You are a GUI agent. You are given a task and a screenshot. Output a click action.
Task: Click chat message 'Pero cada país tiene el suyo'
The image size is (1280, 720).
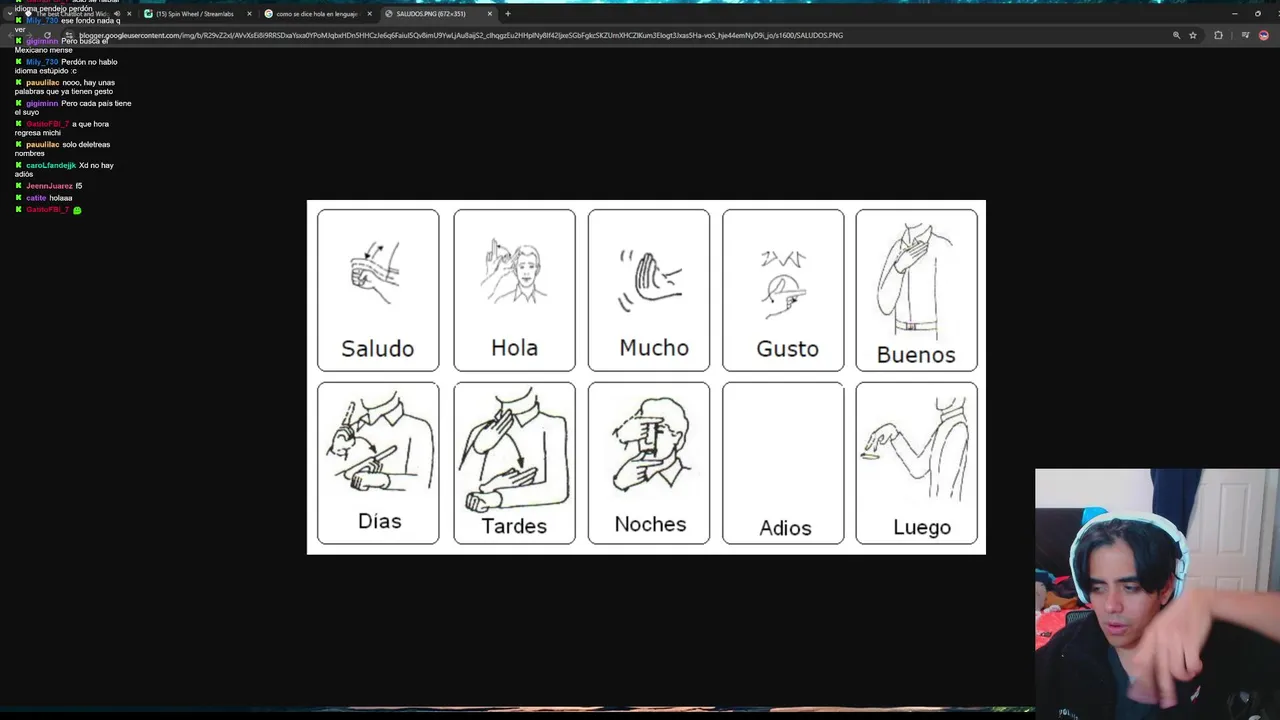pyautogui.click(x=73, y=108)
